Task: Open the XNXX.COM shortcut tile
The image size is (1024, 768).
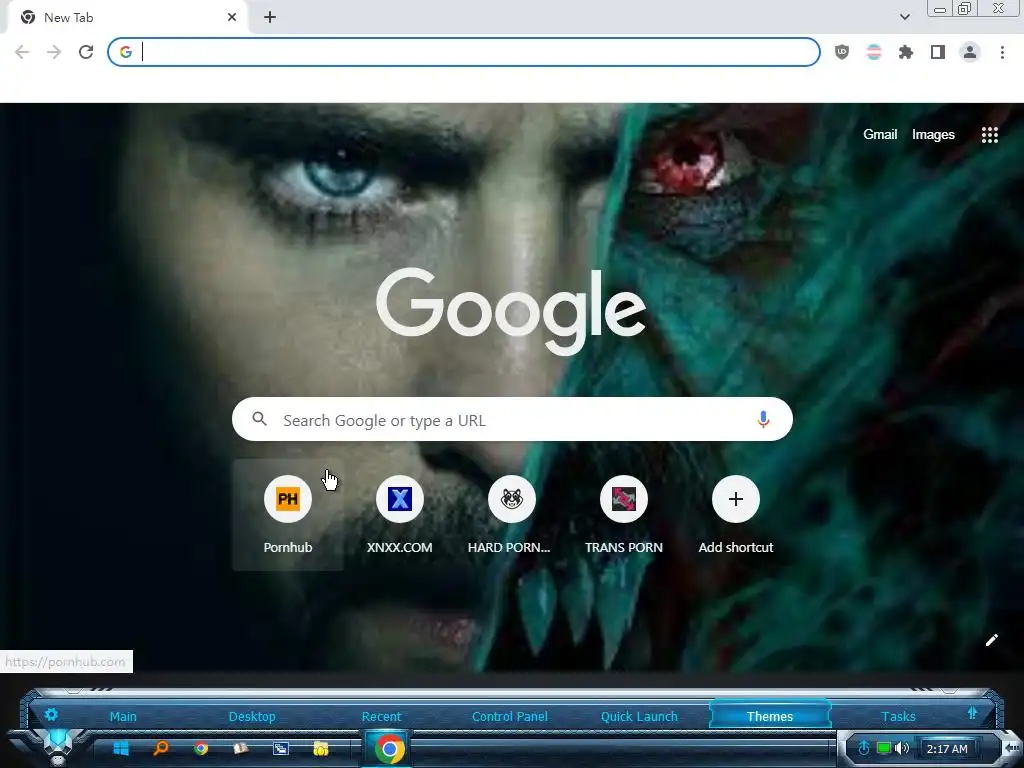Action: [x=400, y=515]
